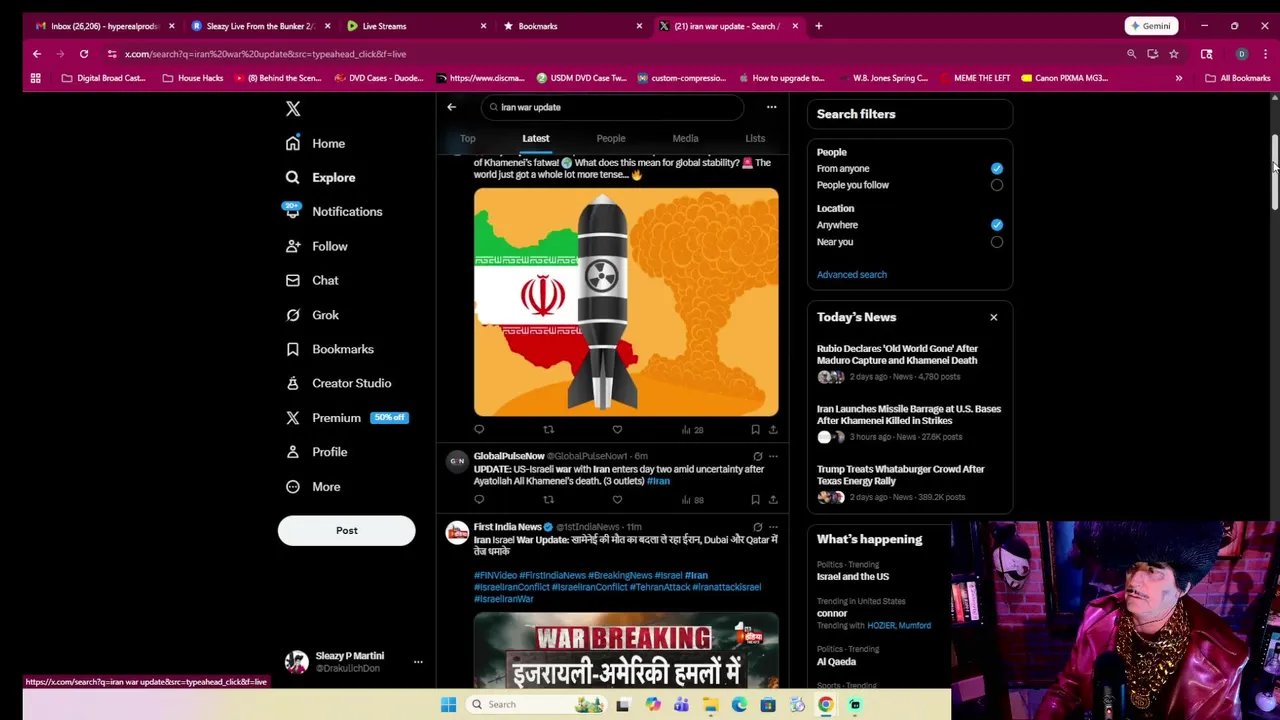Open First India News profile name
Image resolution: width=1280 pixels, height=720 pixels.
click(x=507, y=526)
